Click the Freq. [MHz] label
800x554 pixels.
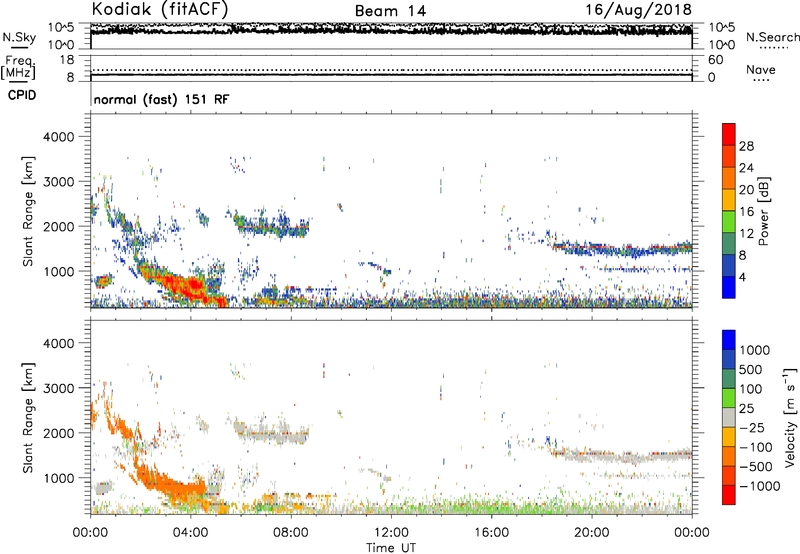click(18, 67)
